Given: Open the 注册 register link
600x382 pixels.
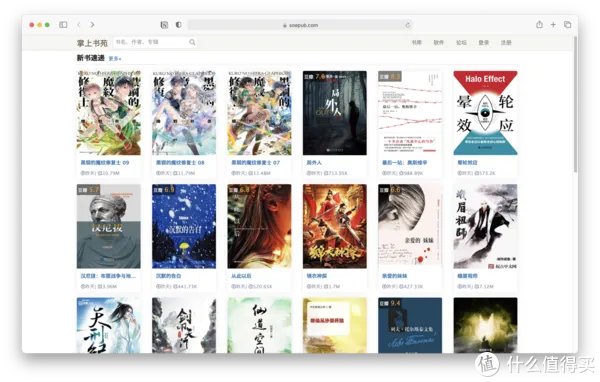Looking at the screenshot, I should [x=506, y=42].
